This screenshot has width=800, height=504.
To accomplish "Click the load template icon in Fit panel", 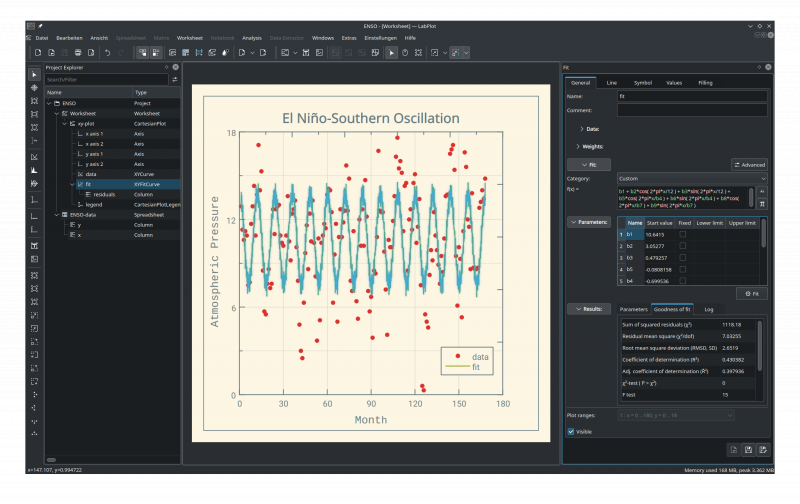I will pyautogui.click(x=734, y=449).
